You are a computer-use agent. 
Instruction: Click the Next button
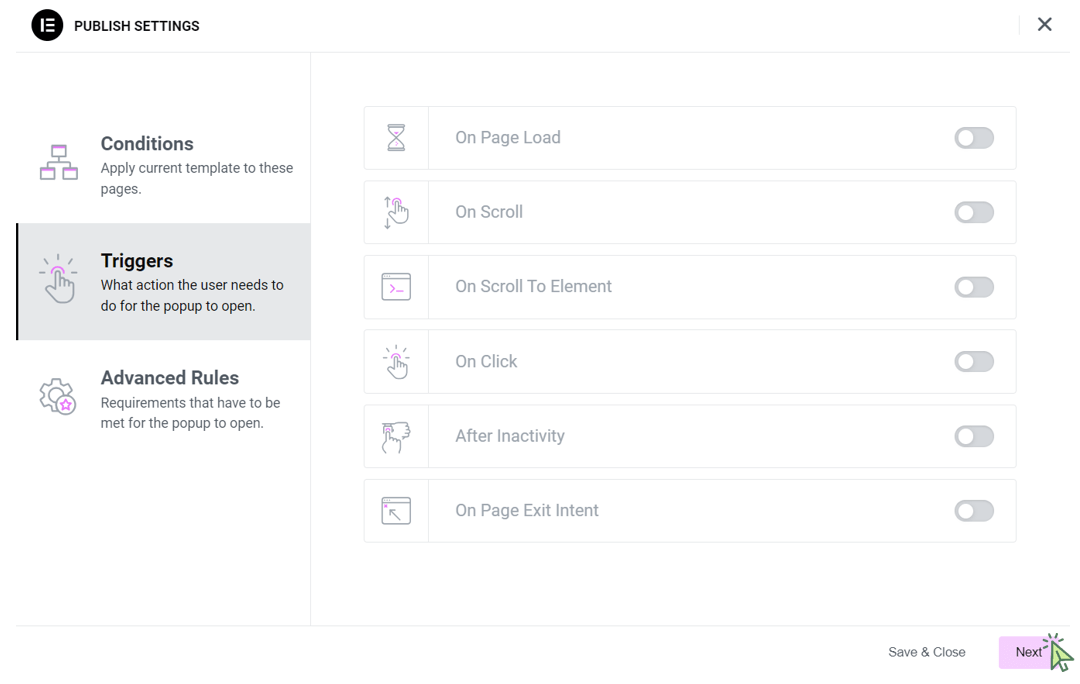click(1028, 652)
